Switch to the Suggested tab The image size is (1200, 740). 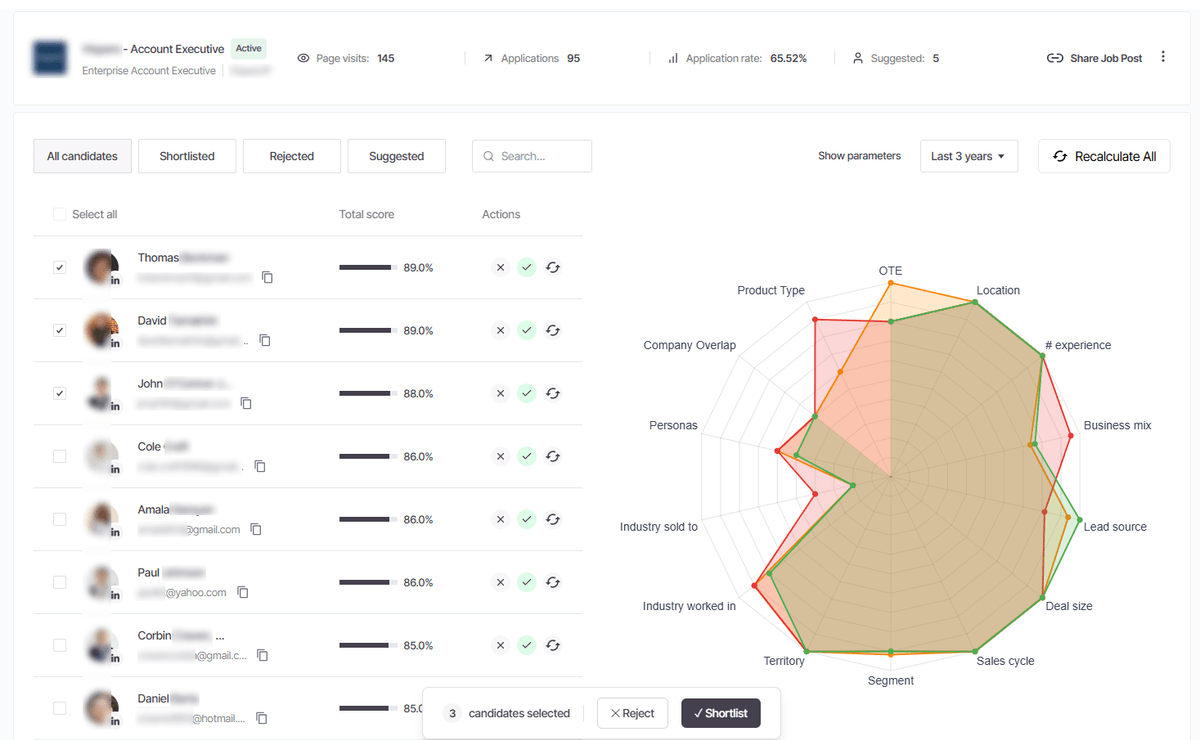coord(396,156)
